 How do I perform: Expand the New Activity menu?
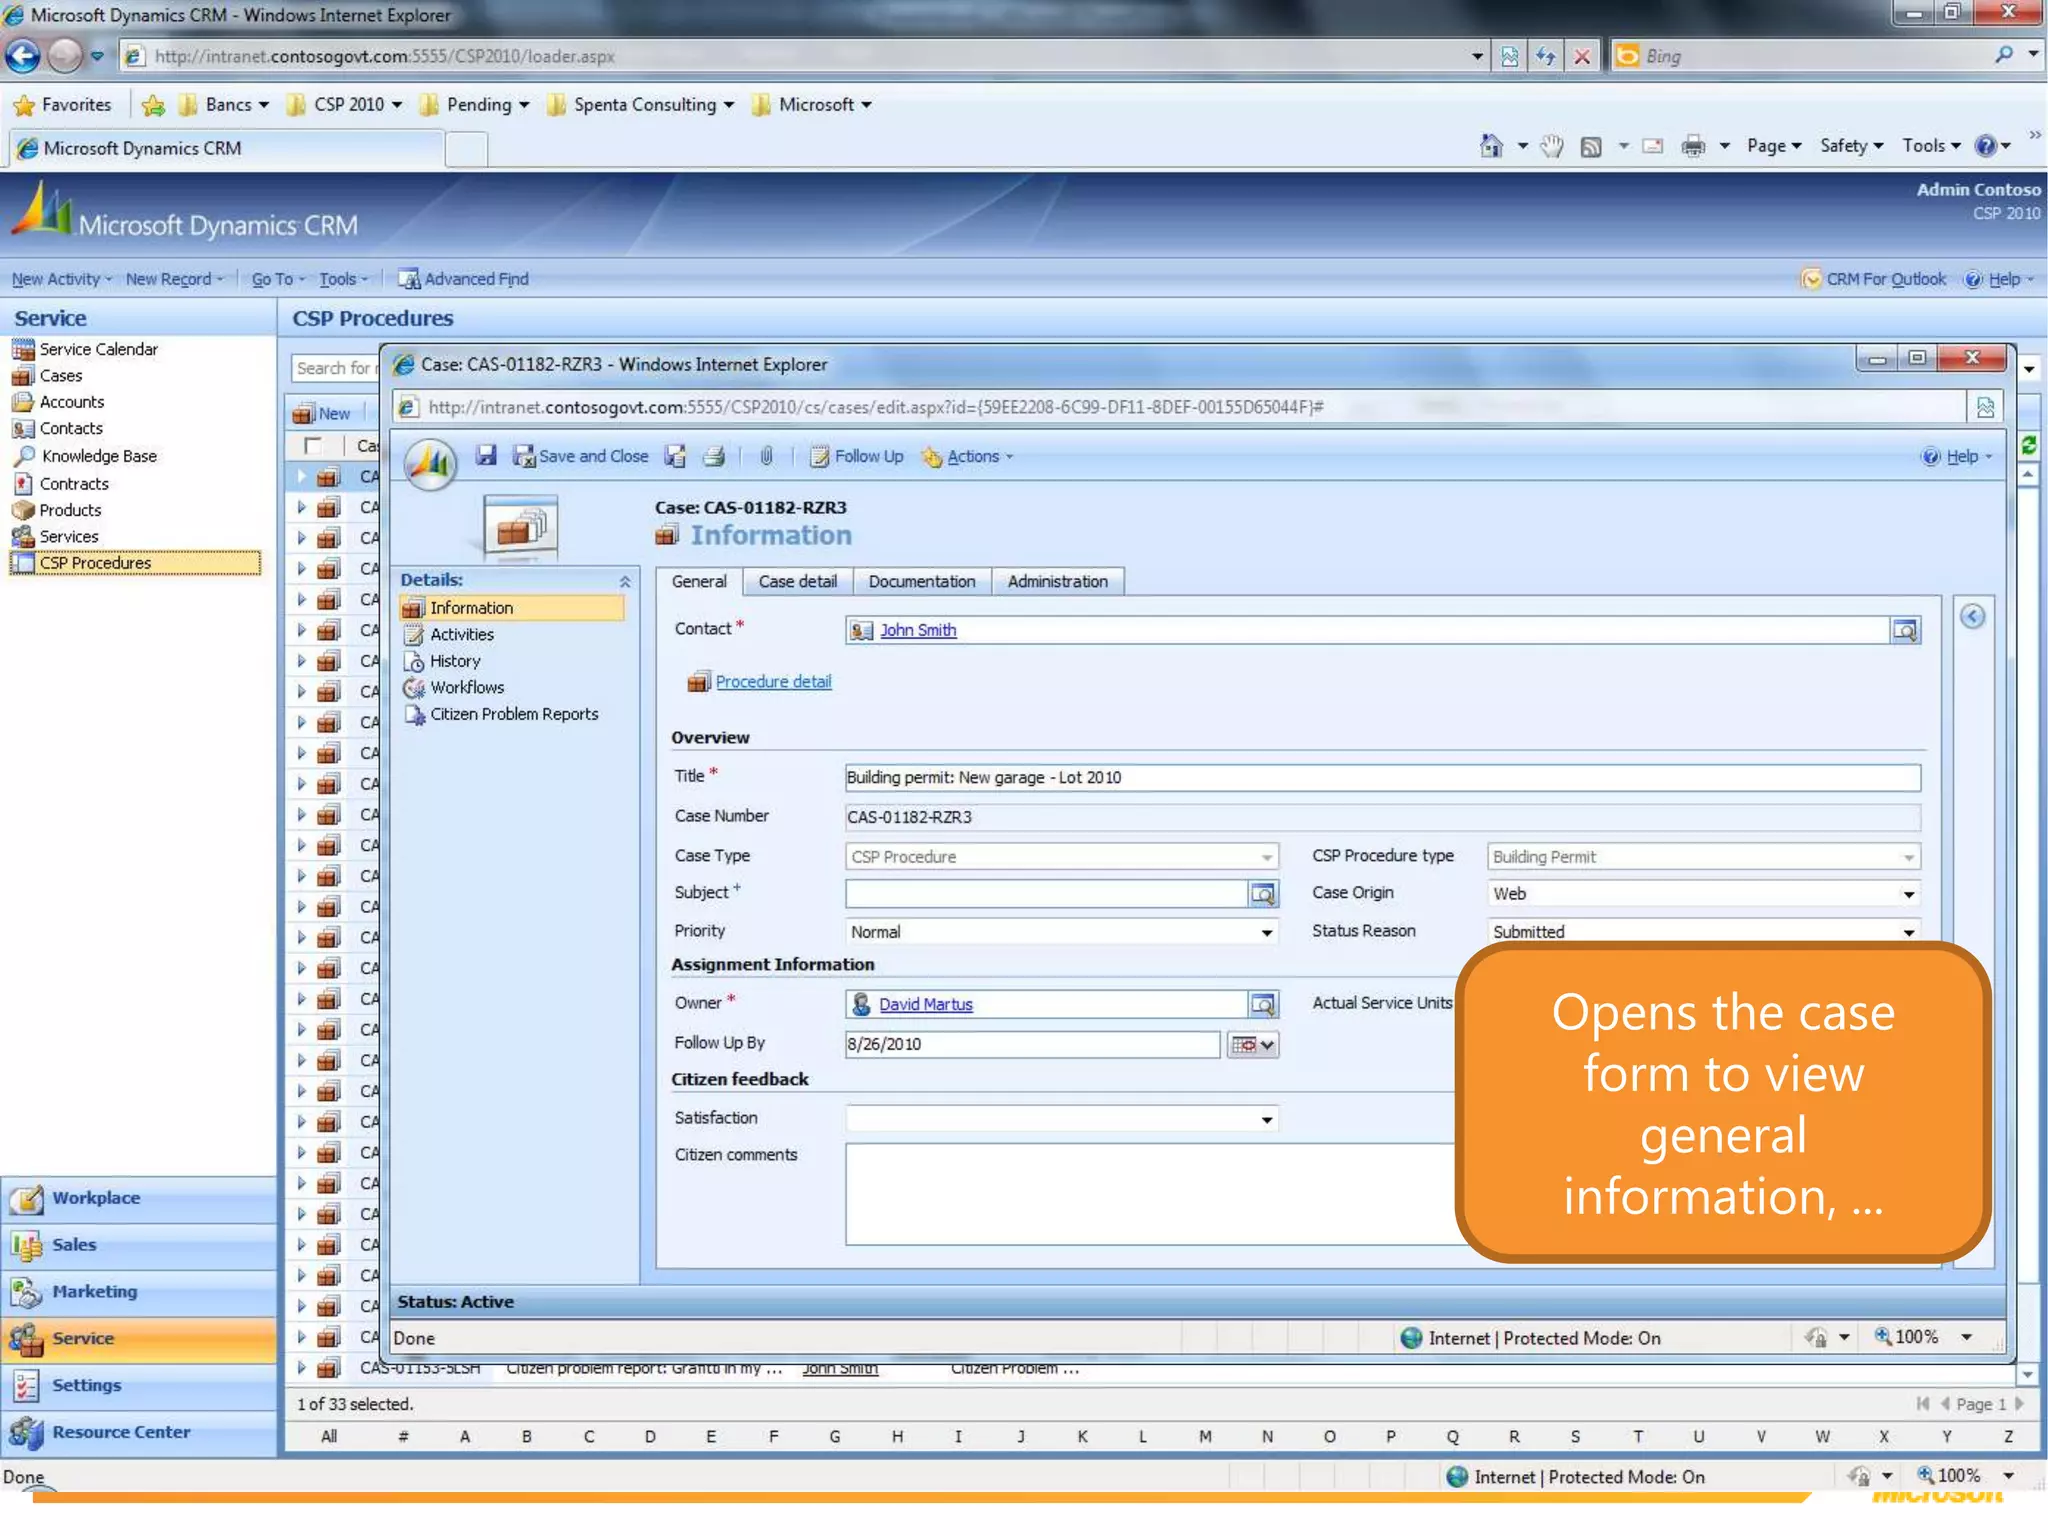tap(62, 279)
